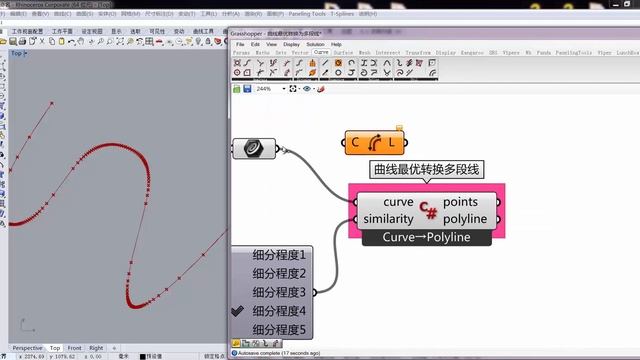Click the Rhino copy icon in toolbar
640x360 pixels.
[x=52, y=41]
